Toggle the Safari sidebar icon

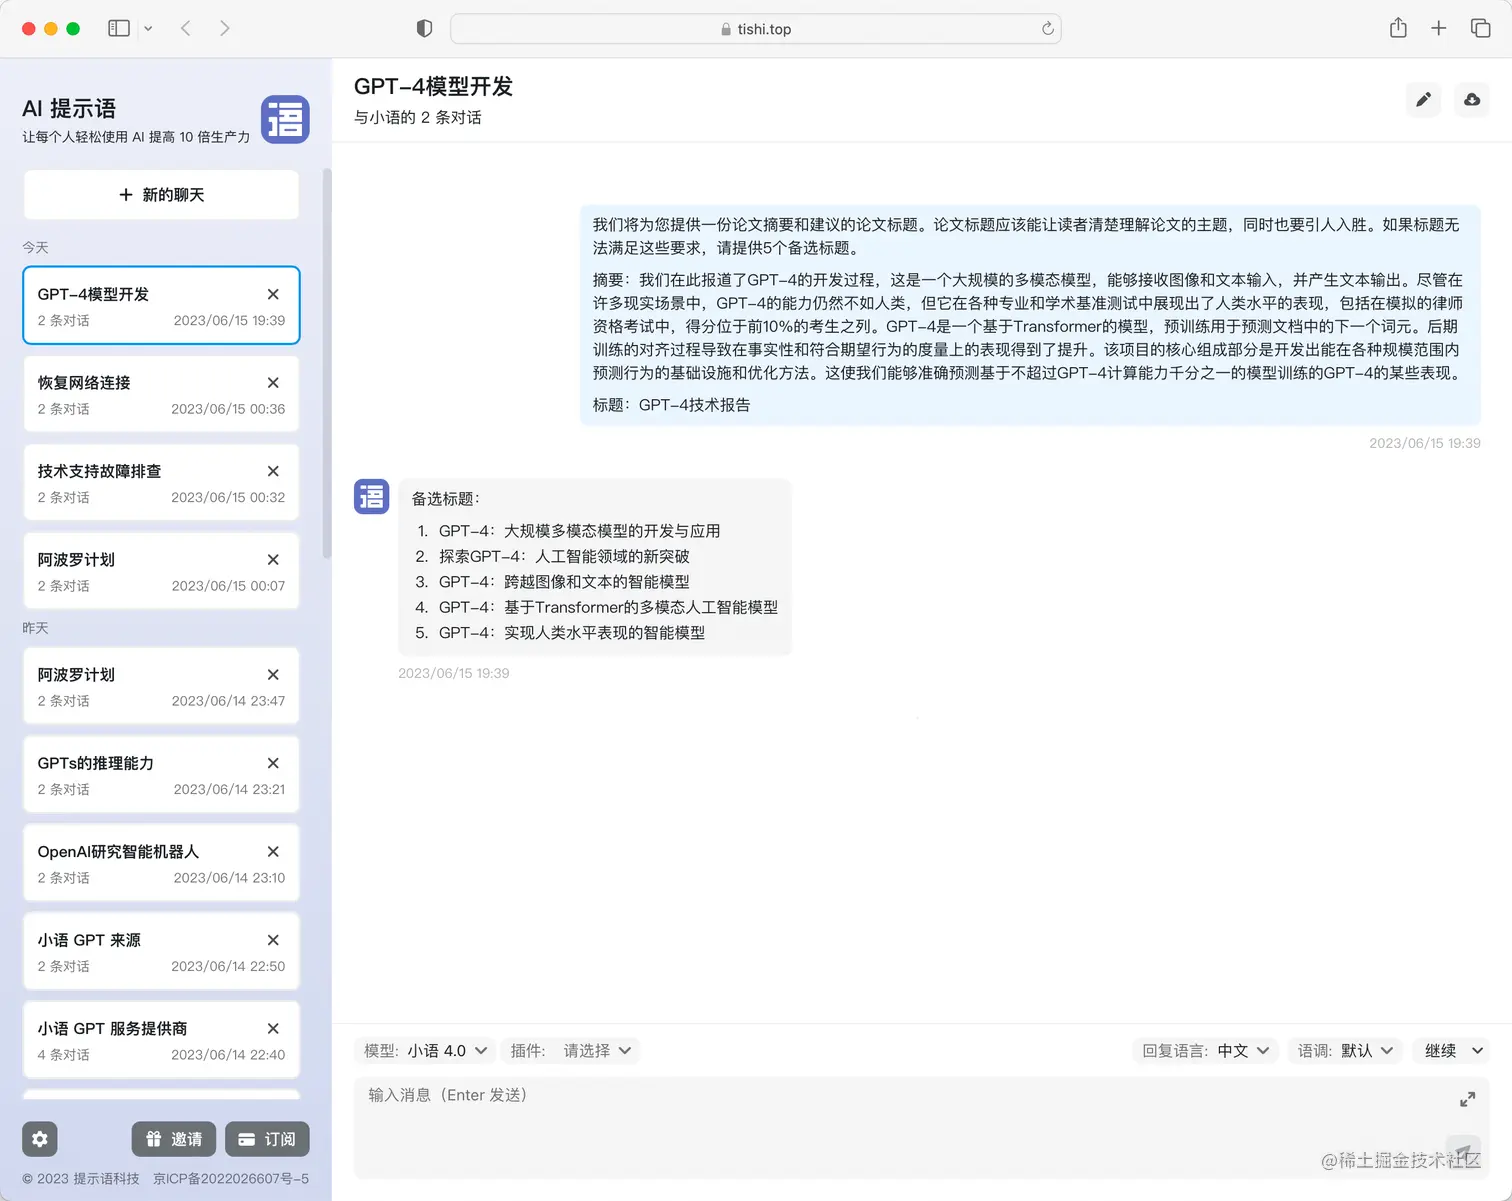[119, 28]
